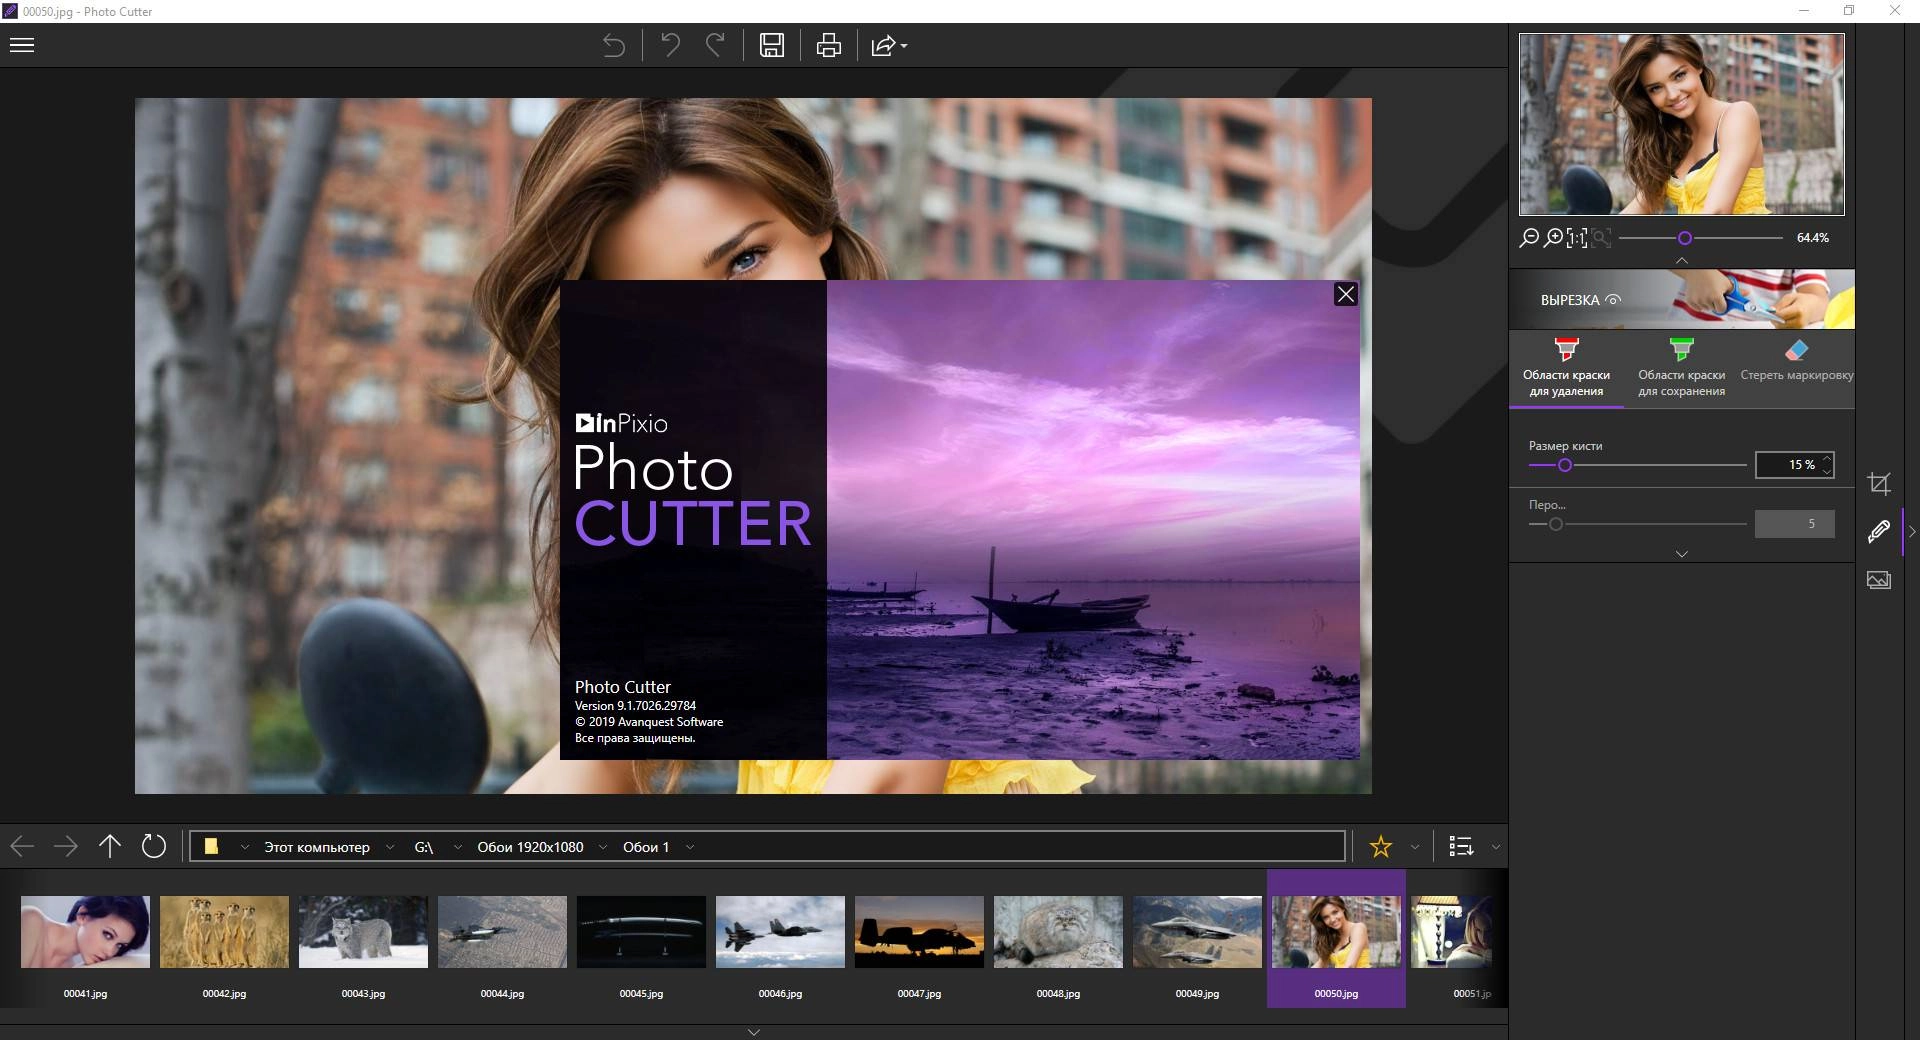1920x1040 pixels.
Task: Open thumbnail 00045.jpg
Action: 641,932
